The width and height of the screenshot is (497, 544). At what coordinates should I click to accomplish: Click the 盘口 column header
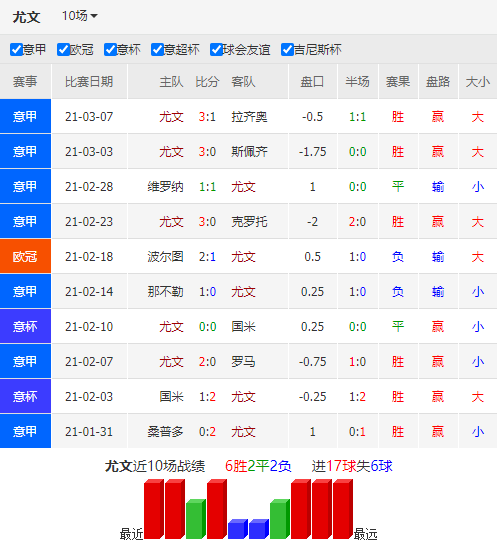312,82
